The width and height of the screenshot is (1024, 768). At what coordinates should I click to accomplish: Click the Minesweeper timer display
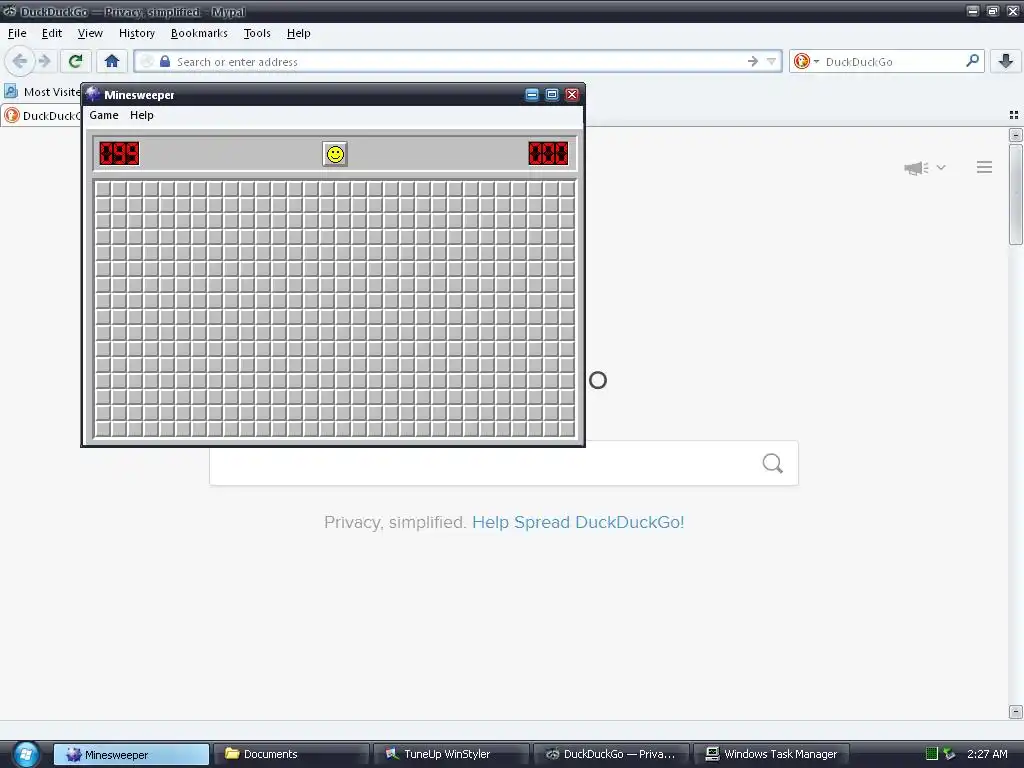point(549,153)
